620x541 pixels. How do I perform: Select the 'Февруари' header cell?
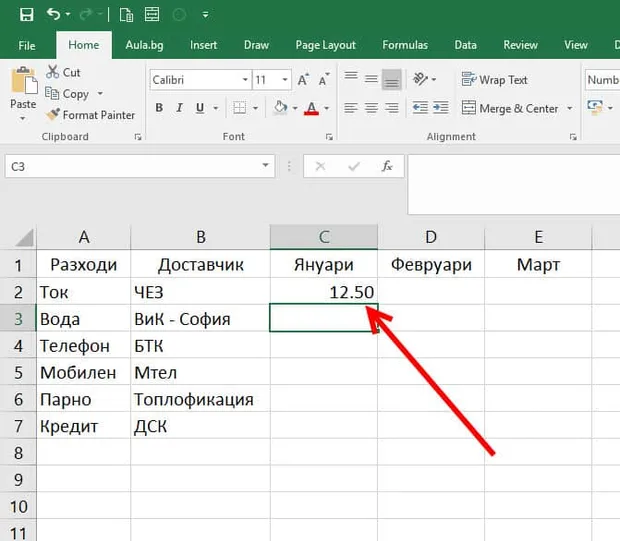click(x=431, y=264)
